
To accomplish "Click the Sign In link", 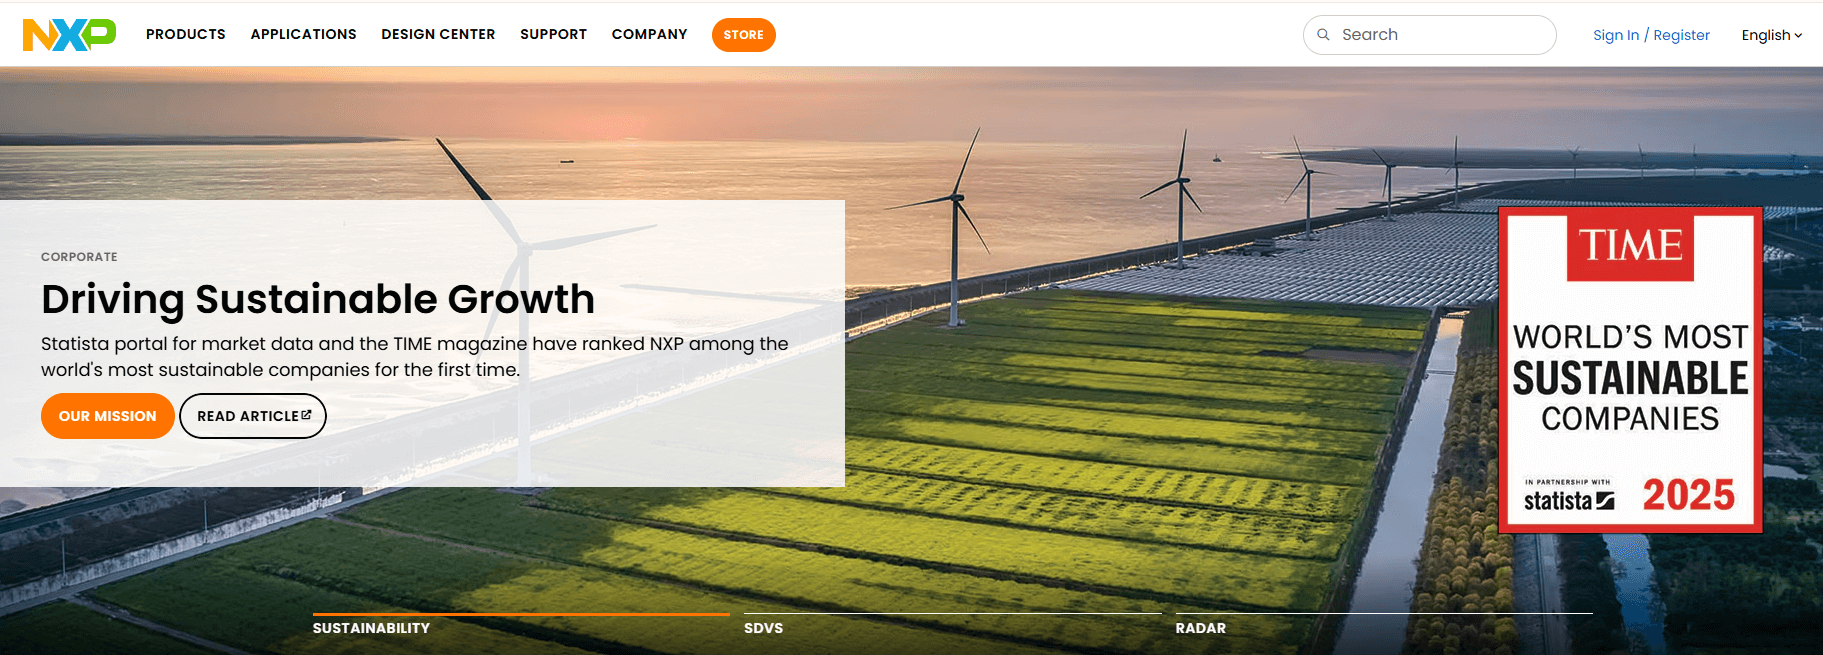I will pos(1616,35).
